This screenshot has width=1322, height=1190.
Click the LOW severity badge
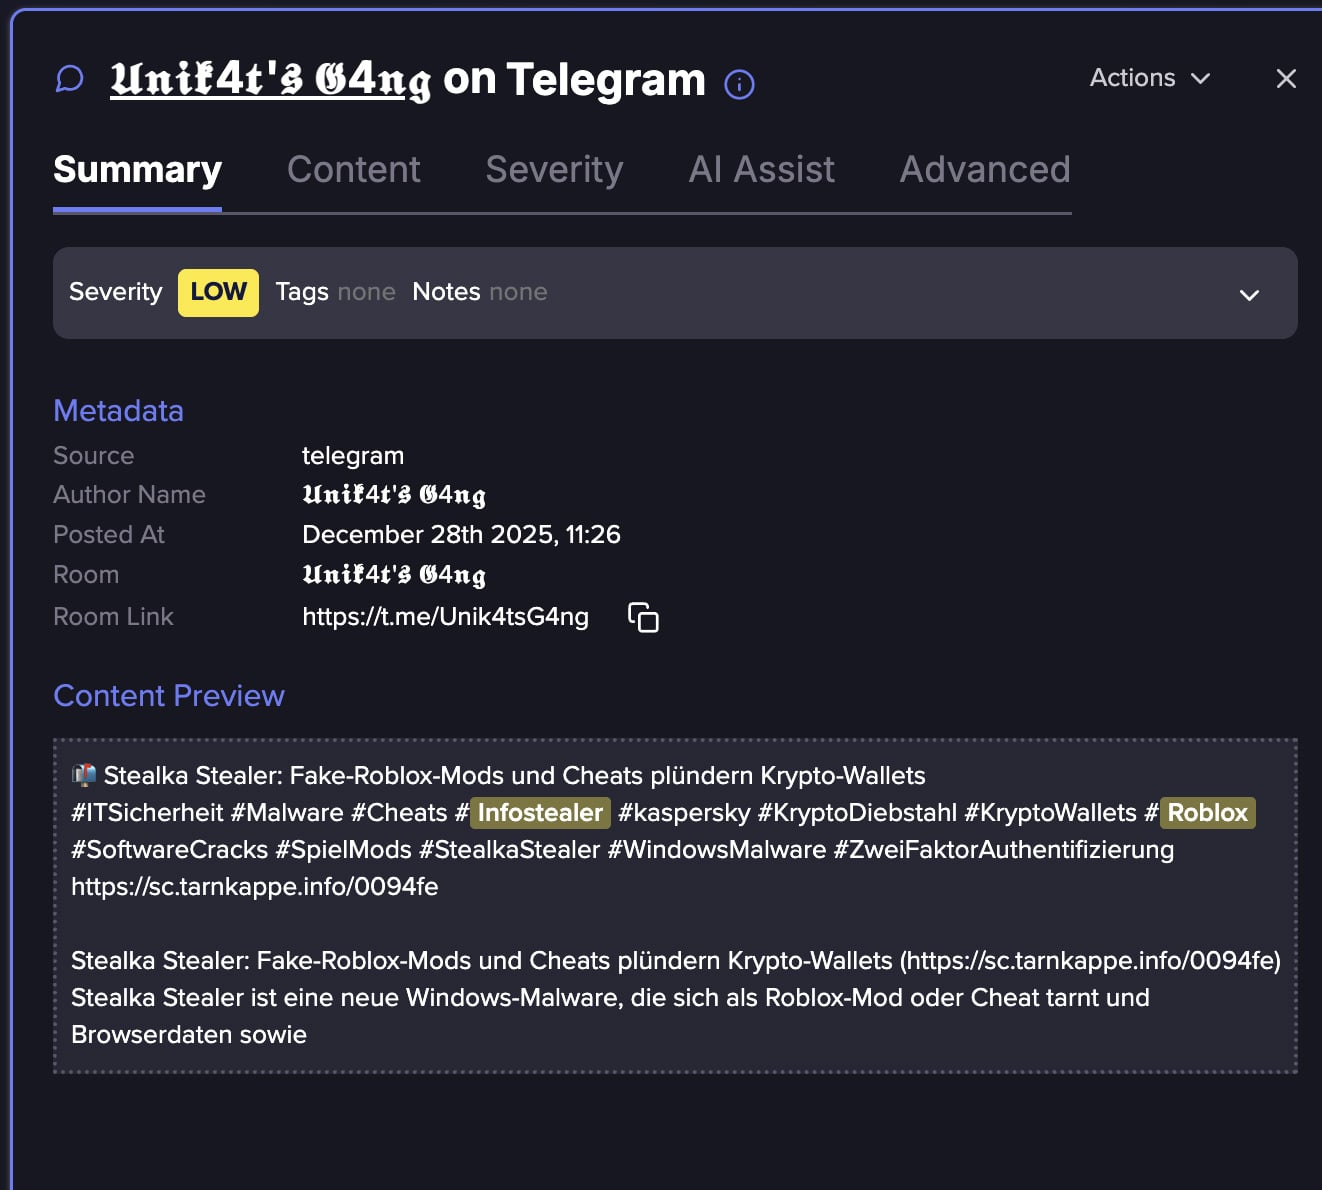point(218,292)
